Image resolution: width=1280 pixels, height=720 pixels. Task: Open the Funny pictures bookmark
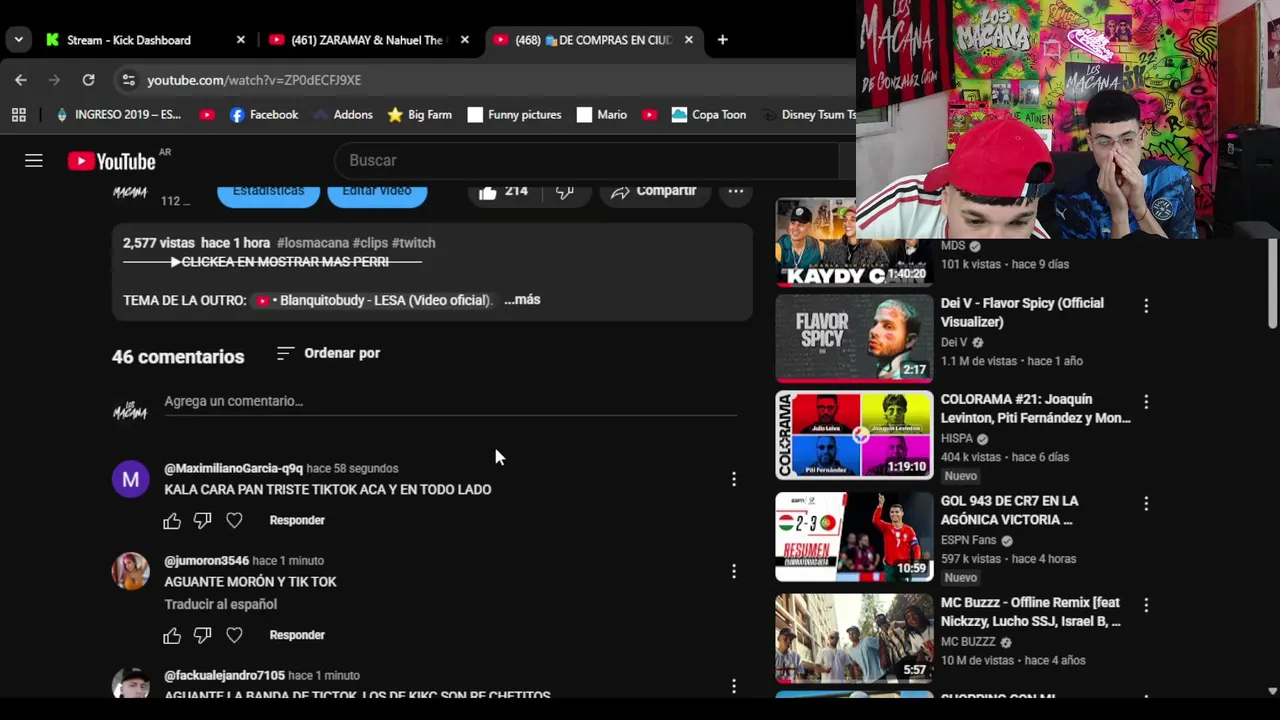coord(514,115)
